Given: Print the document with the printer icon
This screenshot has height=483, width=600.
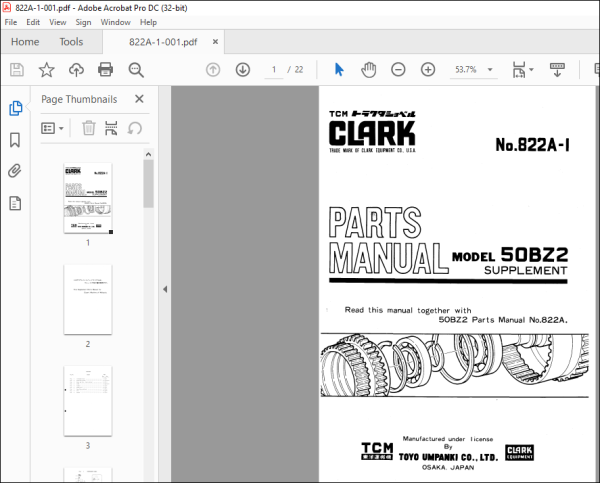Looking at the screenshot, I should pyautogui.click(x=105, y=70).
